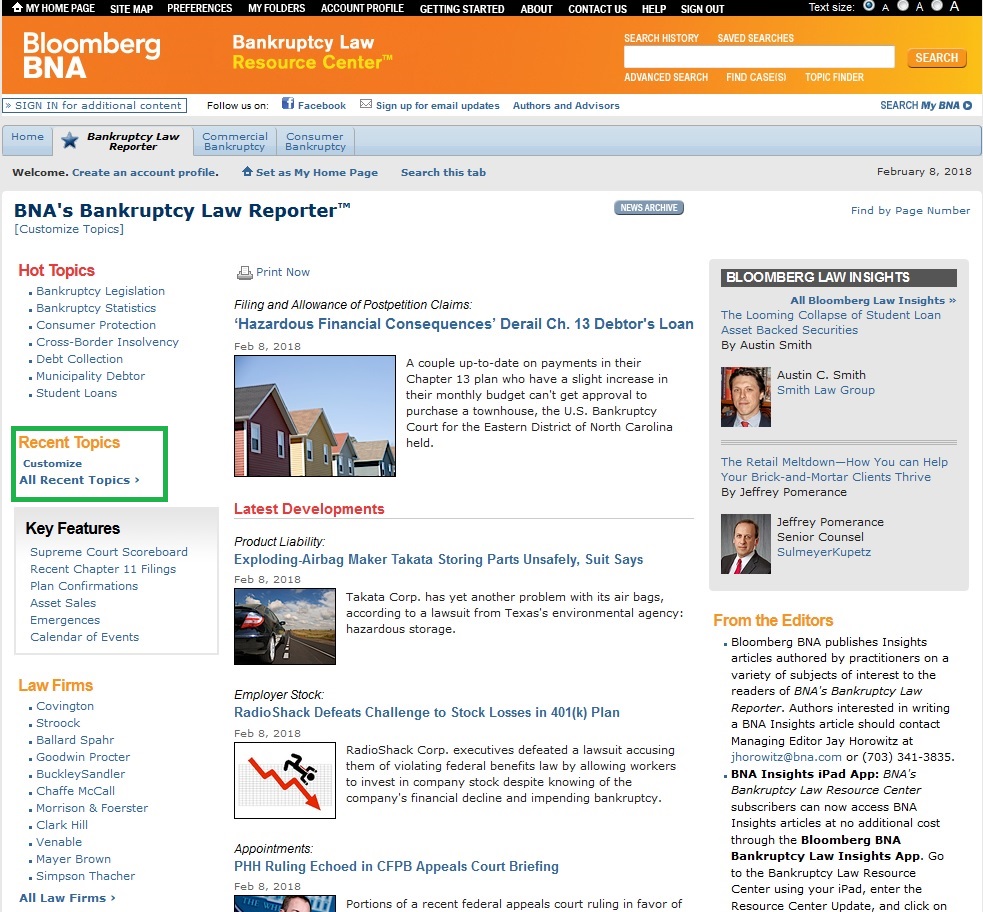Open Supreme Court Scoreboard feature
The image size is (983, 912).
click(108, 552)
